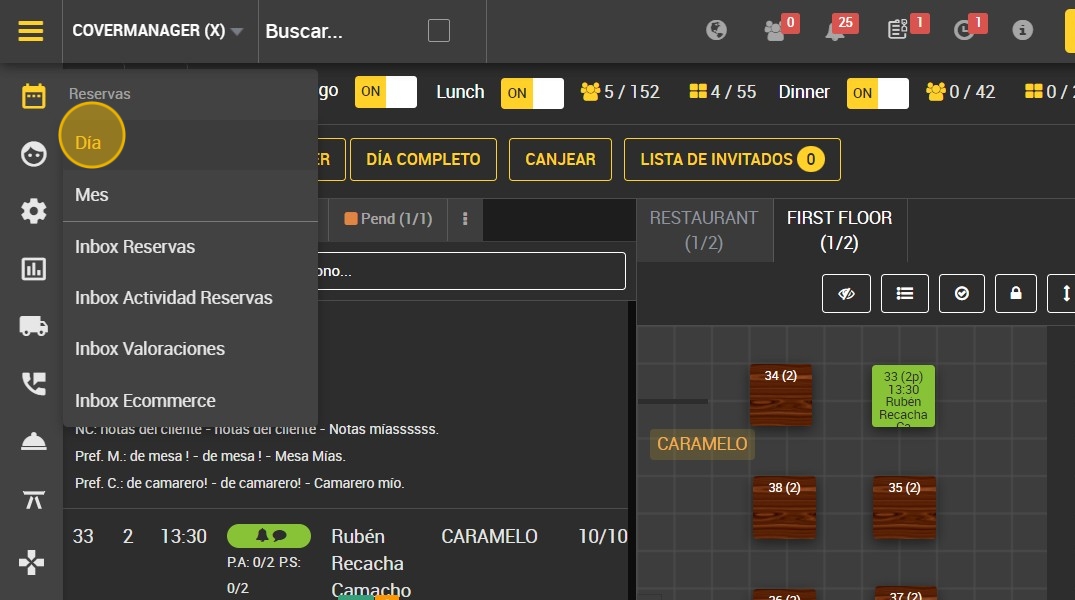
Task: Open the clock history icon with badge 1
Action: (x=963, y=31)
